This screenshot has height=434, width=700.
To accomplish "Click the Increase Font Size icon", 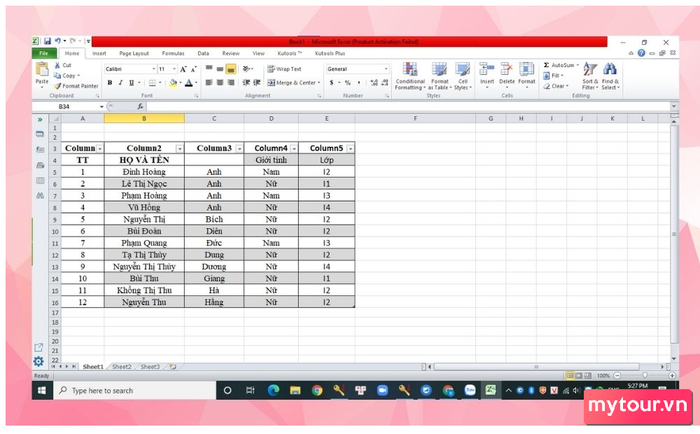I will 183,69.
